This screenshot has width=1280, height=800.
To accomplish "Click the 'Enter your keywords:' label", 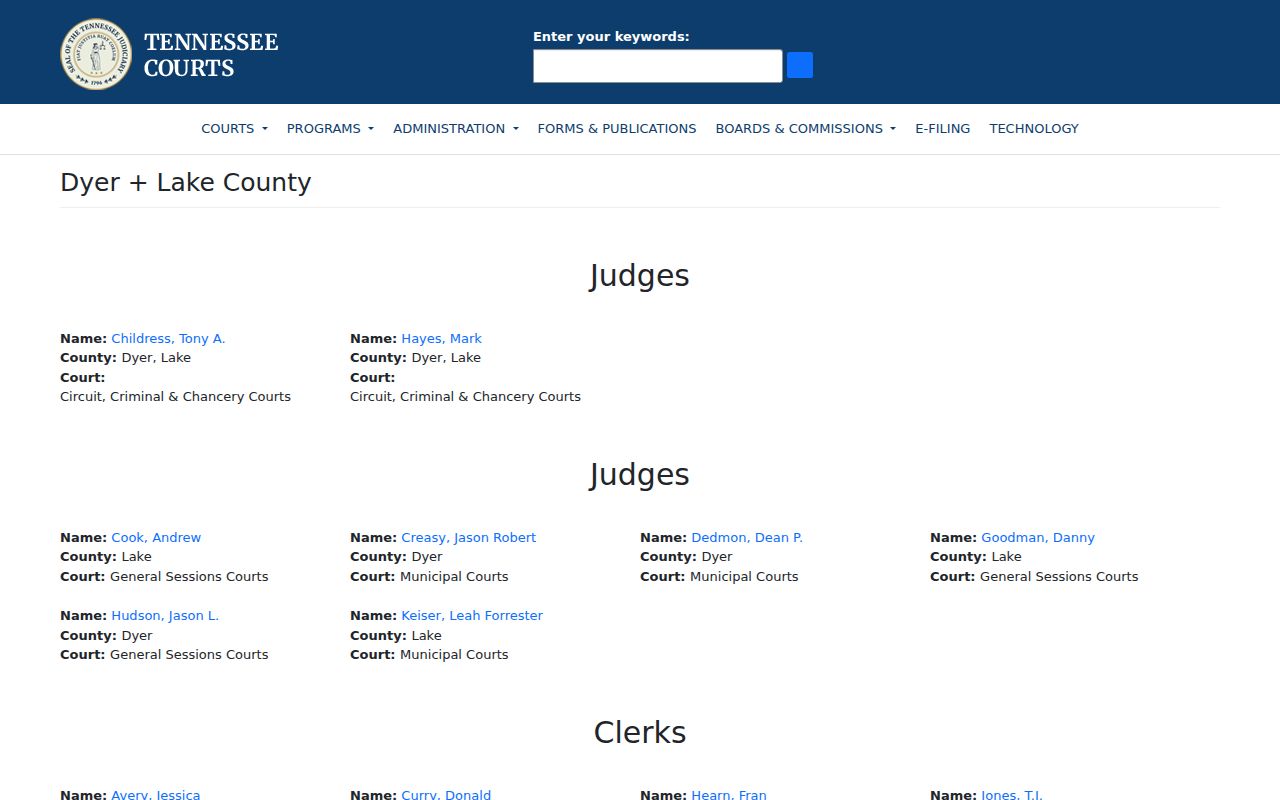I will (x=611, y=36).
